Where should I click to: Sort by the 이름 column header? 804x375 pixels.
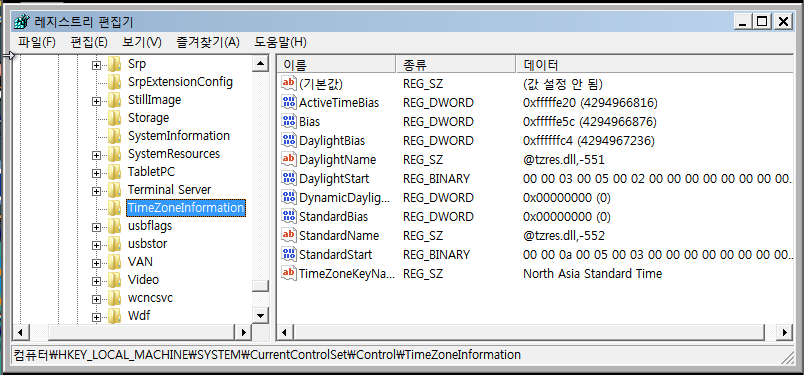coord(337,65)
